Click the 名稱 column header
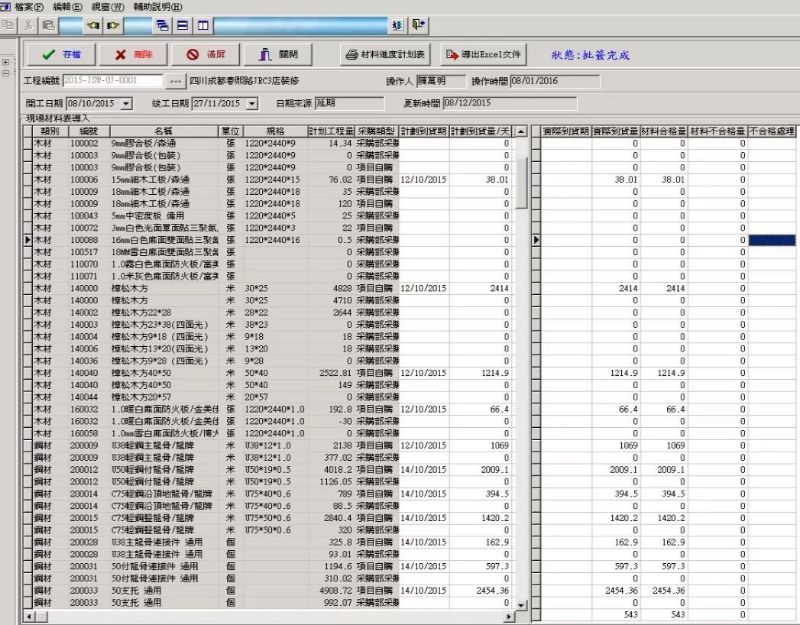 164,131
